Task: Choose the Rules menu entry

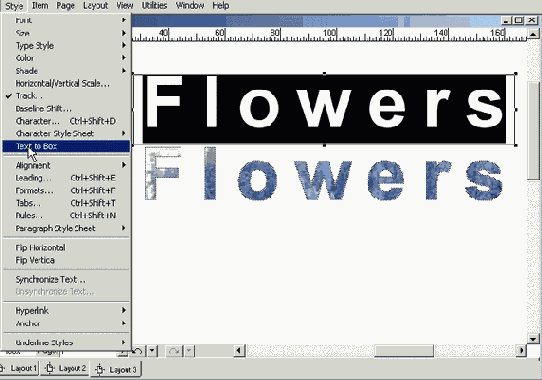Action: (x=66, y=215)
